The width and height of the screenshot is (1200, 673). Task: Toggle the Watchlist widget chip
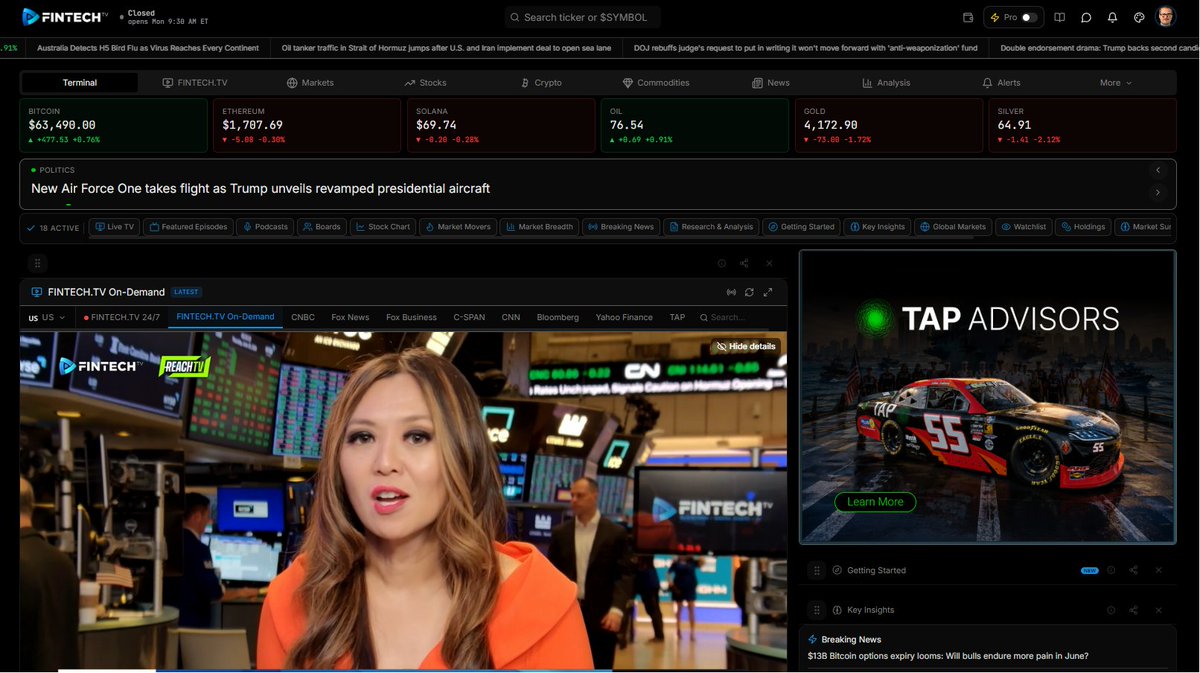1023,227
